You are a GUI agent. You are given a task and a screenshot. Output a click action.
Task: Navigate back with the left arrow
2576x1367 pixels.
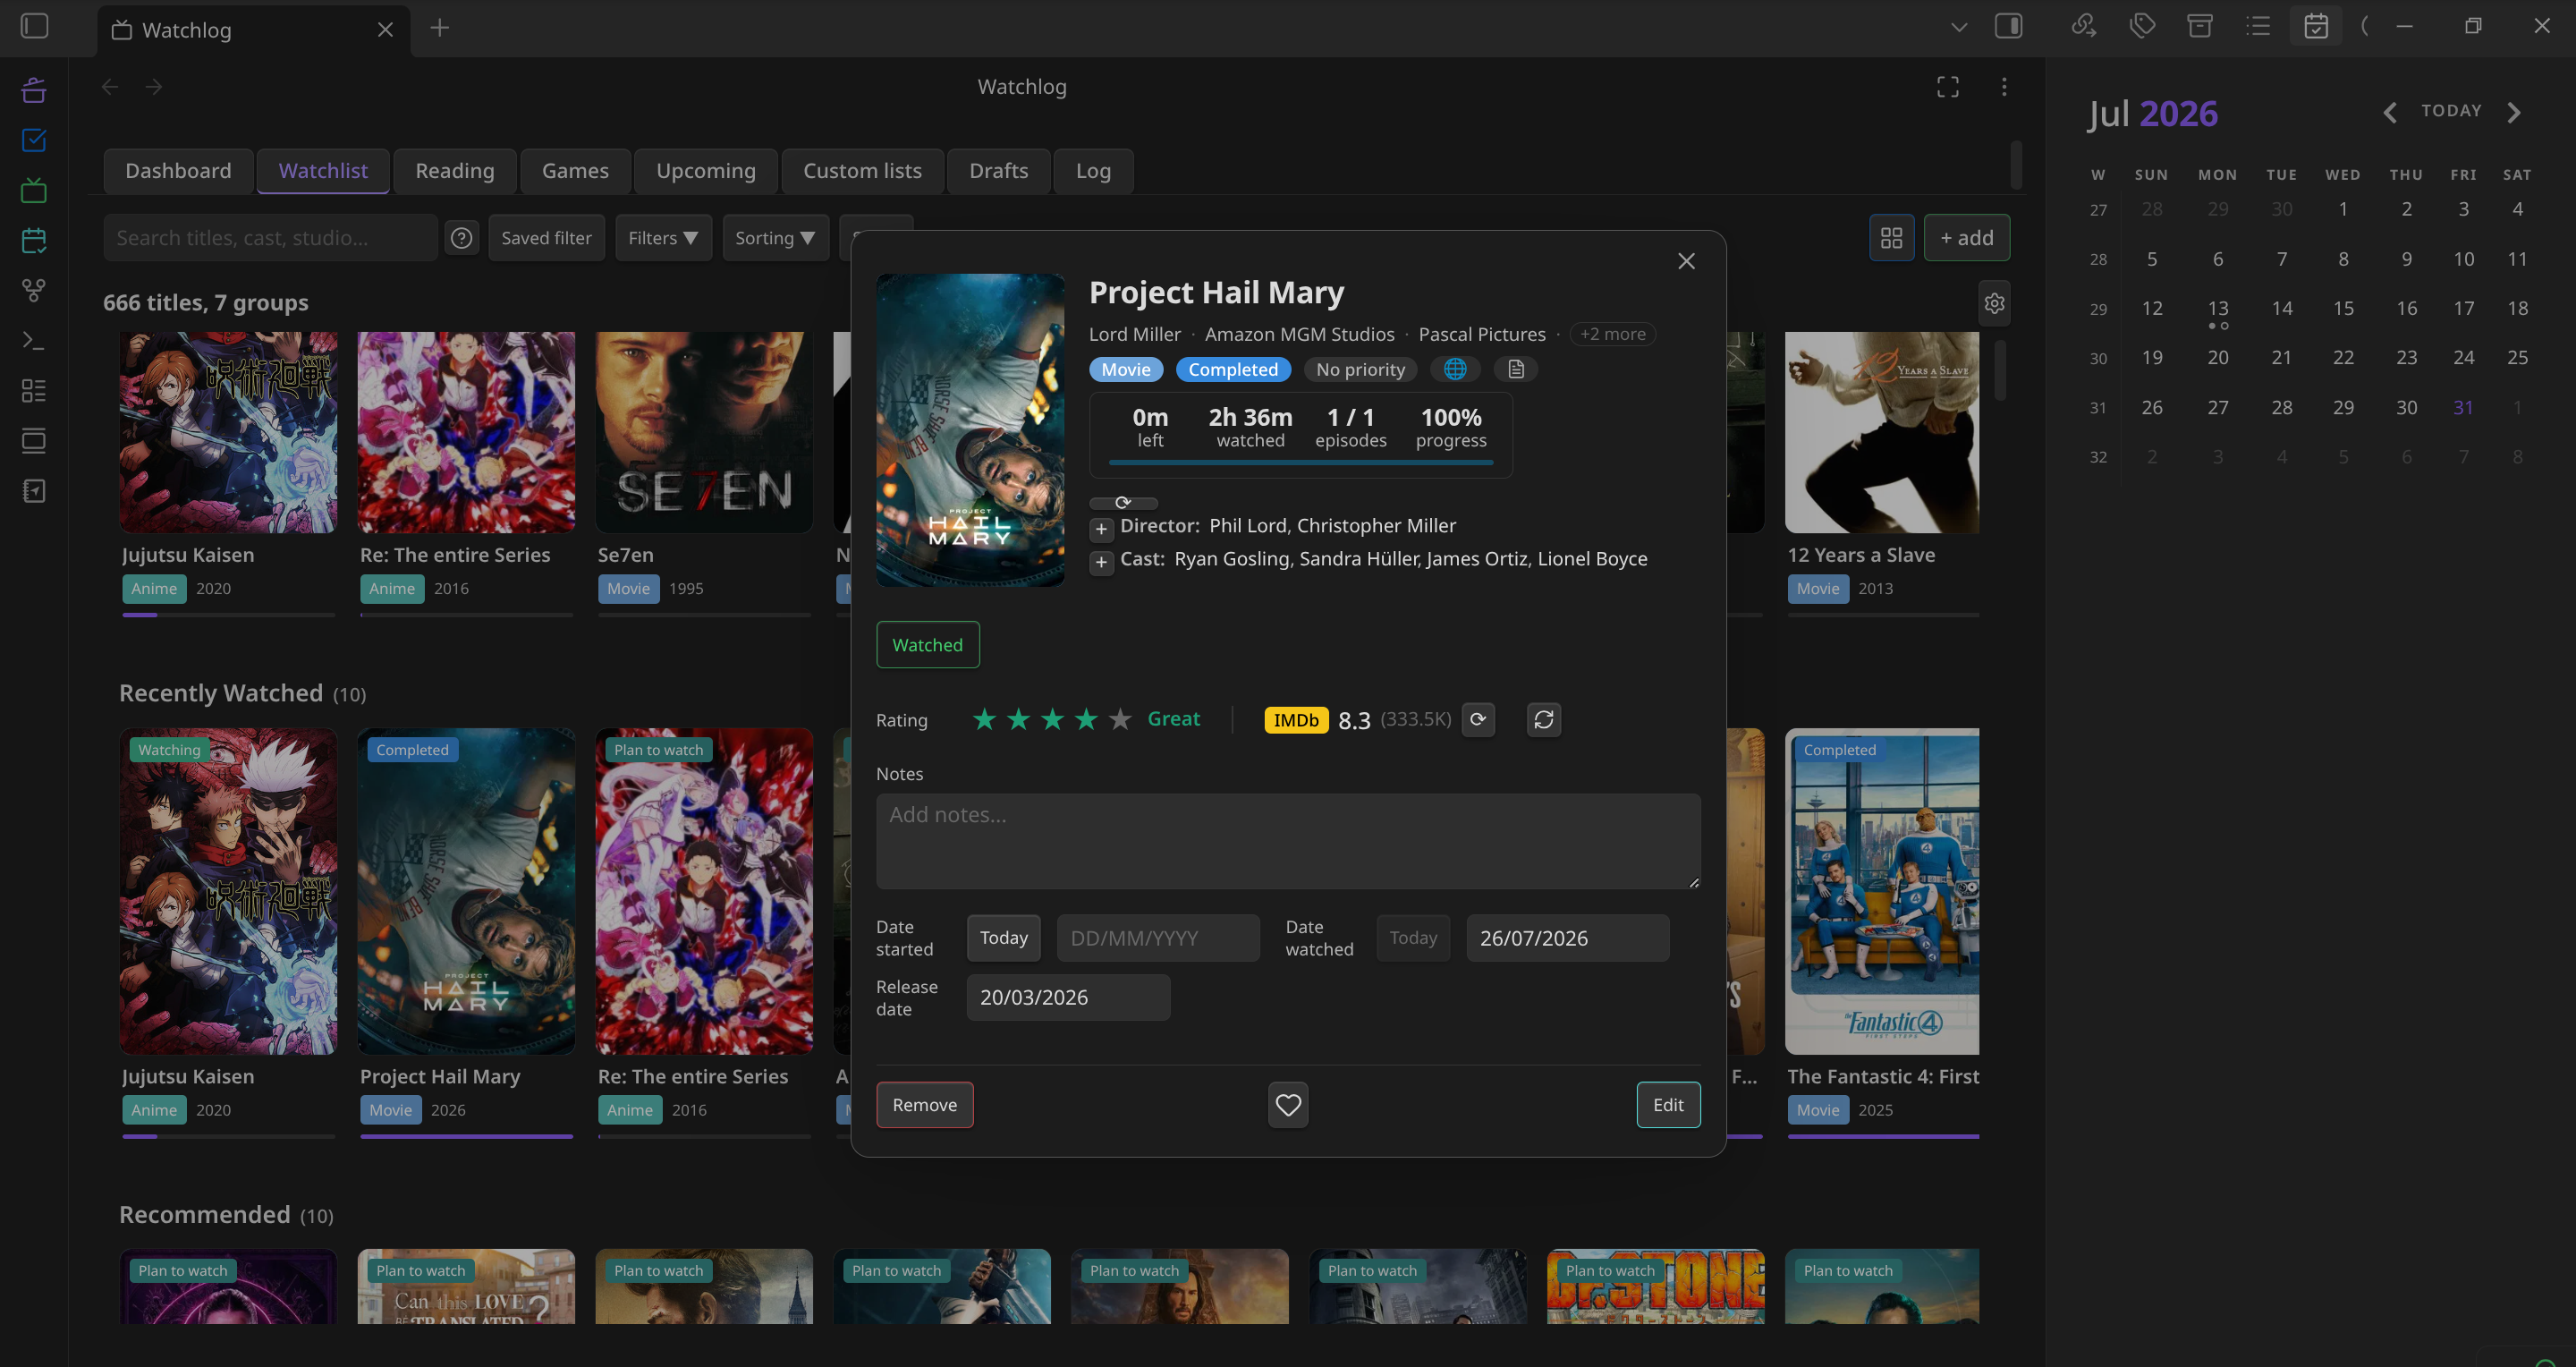point(110,87)
